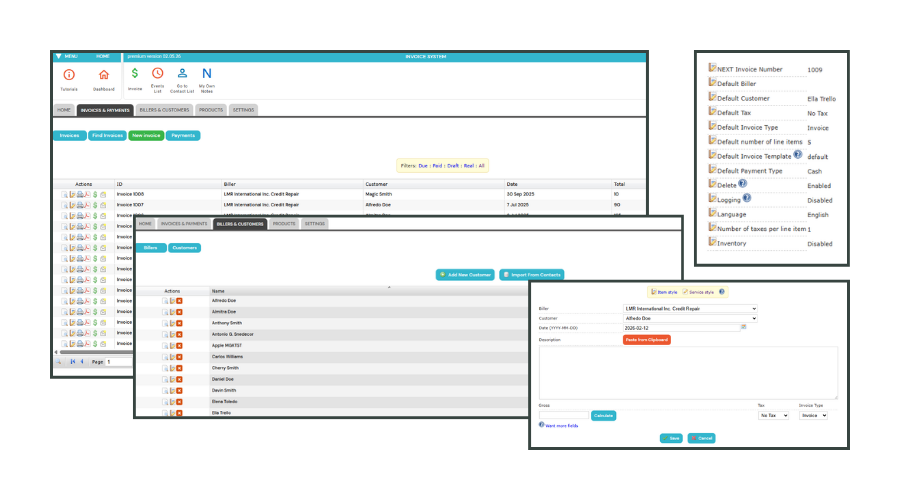The width and height of the screenshot is (900, 500).
Task: Go to first page icon in pager
Action: pyautogui.click(x=73, y=362)
